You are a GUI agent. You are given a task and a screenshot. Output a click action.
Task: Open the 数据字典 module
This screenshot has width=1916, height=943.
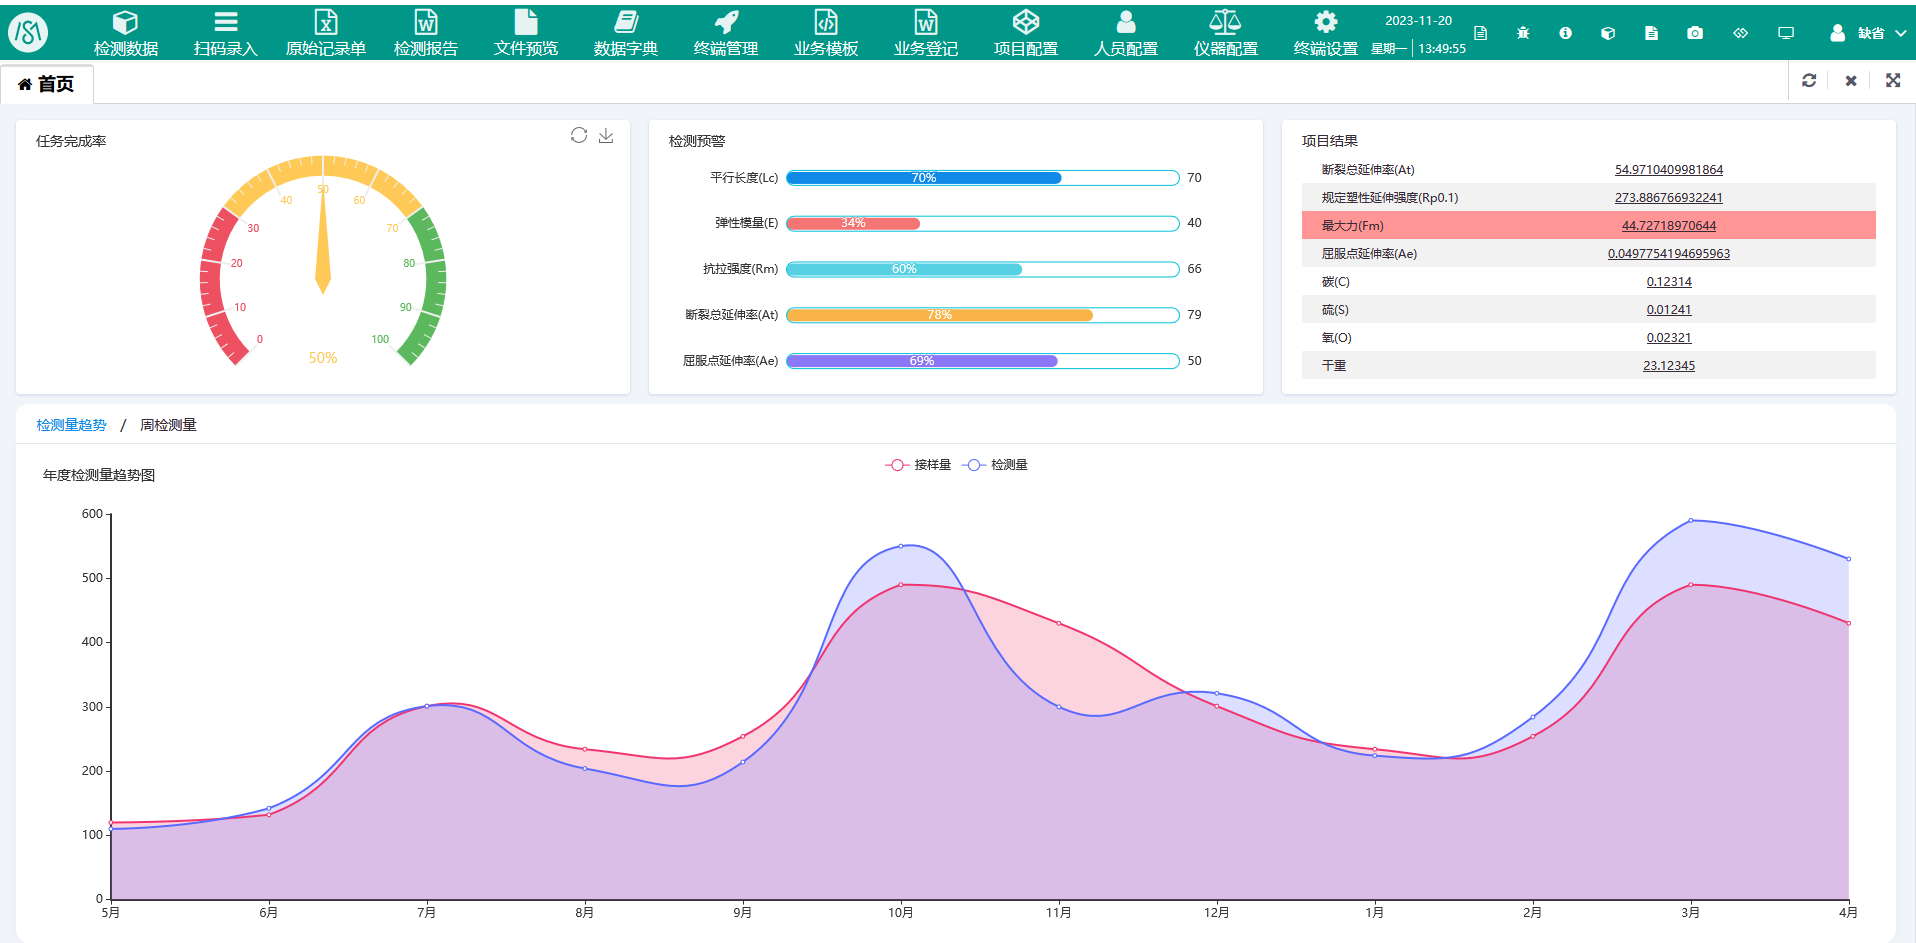click(x=626, y=32)
